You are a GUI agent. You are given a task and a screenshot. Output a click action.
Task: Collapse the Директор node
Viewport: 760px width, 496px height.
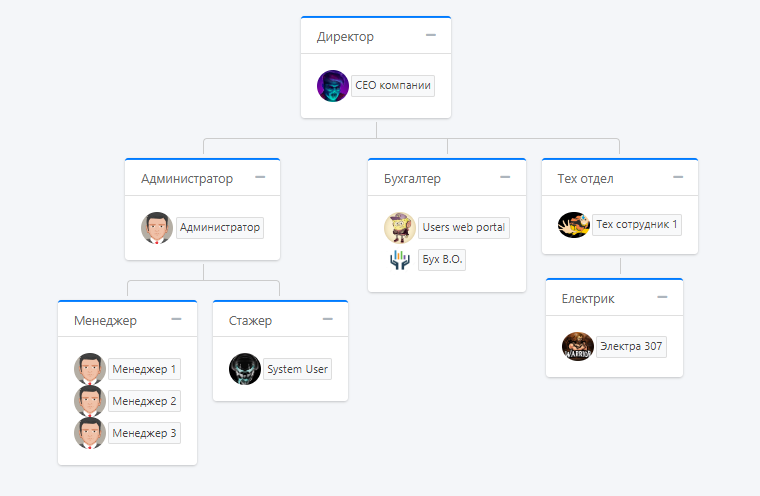(431, 35)
